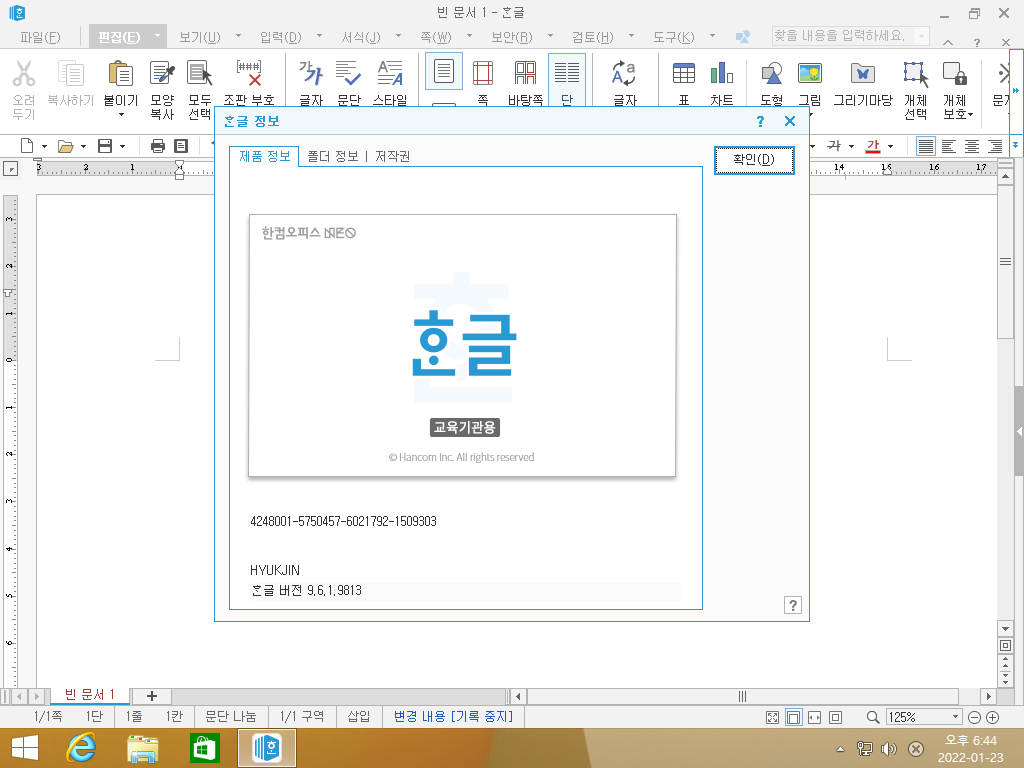1024x768 pixels.
Task: Open the font color (가) dropdown arrow
Action: 890,146
